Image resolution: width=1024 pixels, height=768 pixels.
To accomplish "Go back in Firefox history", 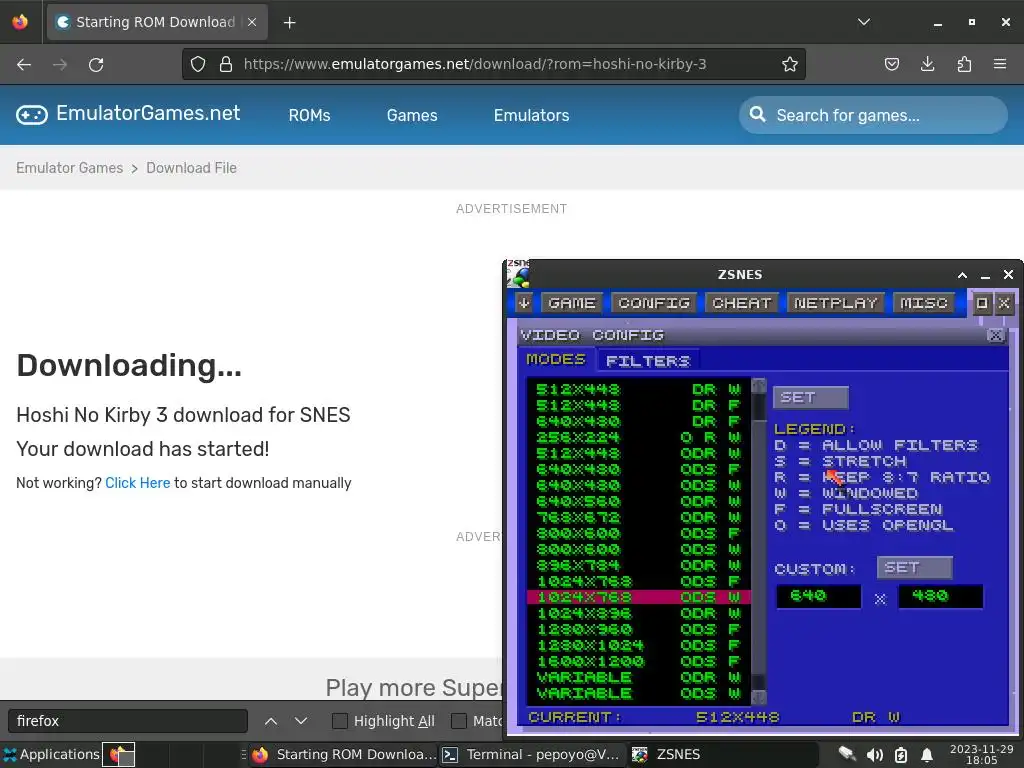I will coord(24,65).
